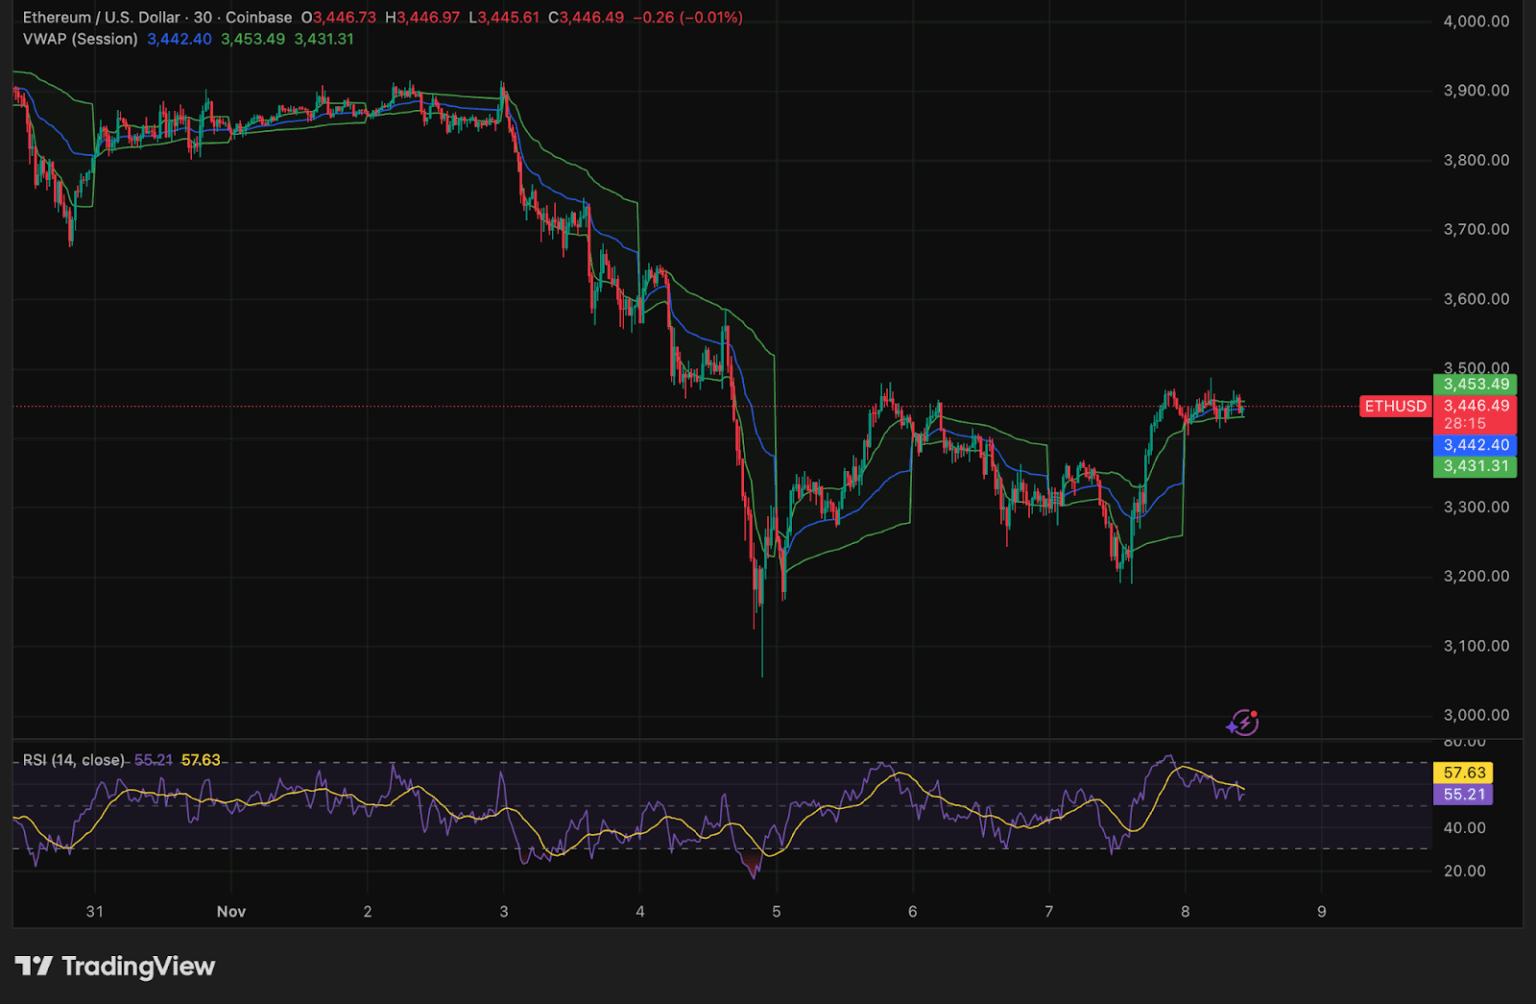Click the 3,000.00 price axis label
The image size is (1536, 1004).
pos(1476,715)
